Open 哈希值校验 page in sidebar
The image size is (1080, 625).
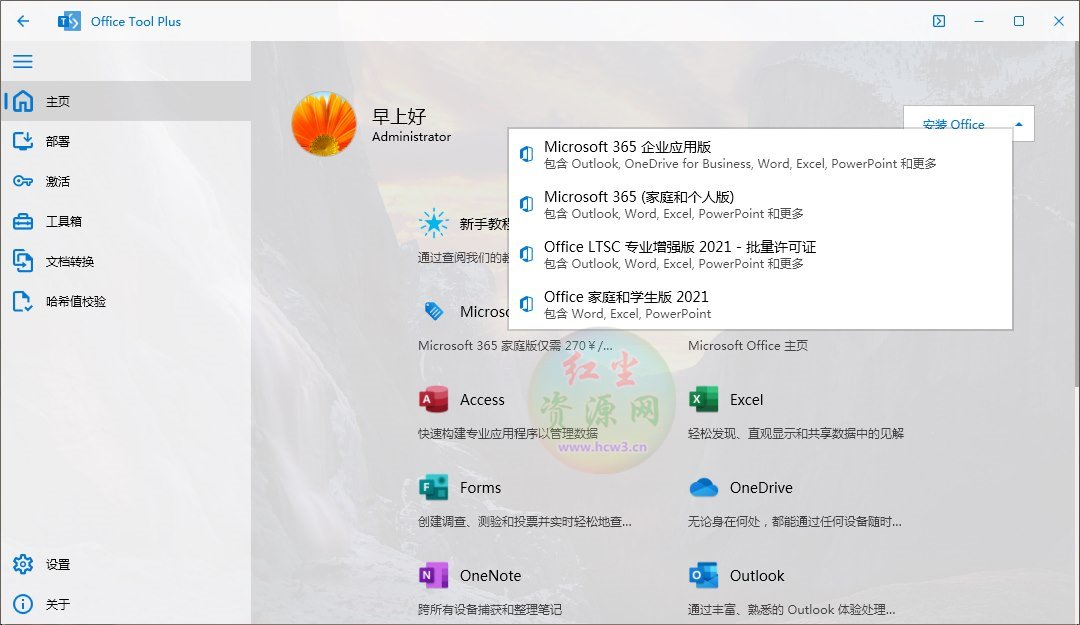pyautogui.click(x=126, y=301)
